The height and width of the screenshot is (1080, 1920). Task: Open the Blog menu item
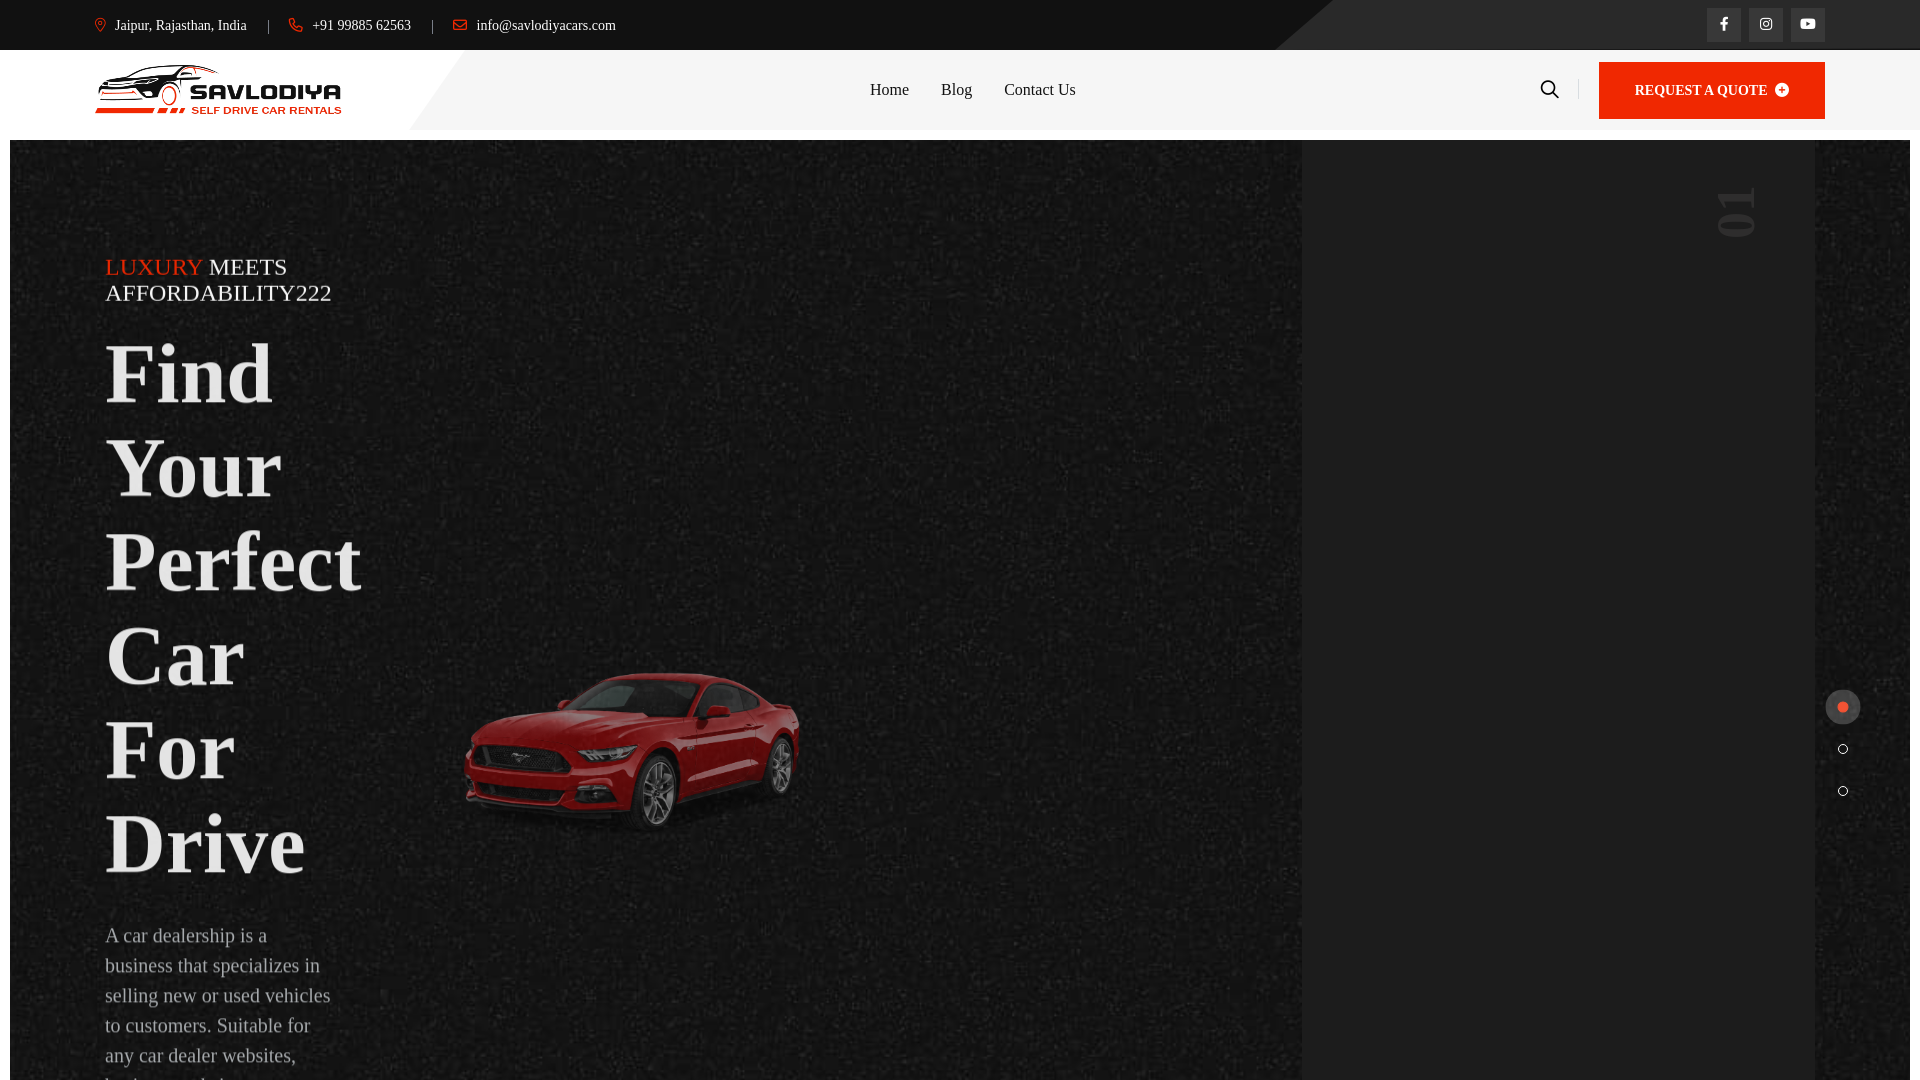point(956,90)
